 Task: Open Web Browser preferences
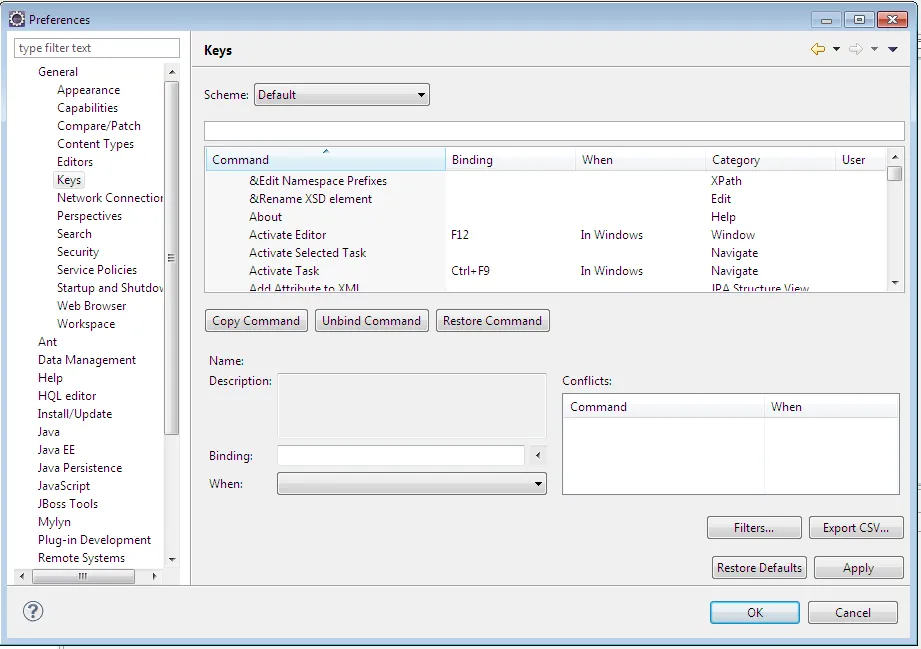[92, 306]
